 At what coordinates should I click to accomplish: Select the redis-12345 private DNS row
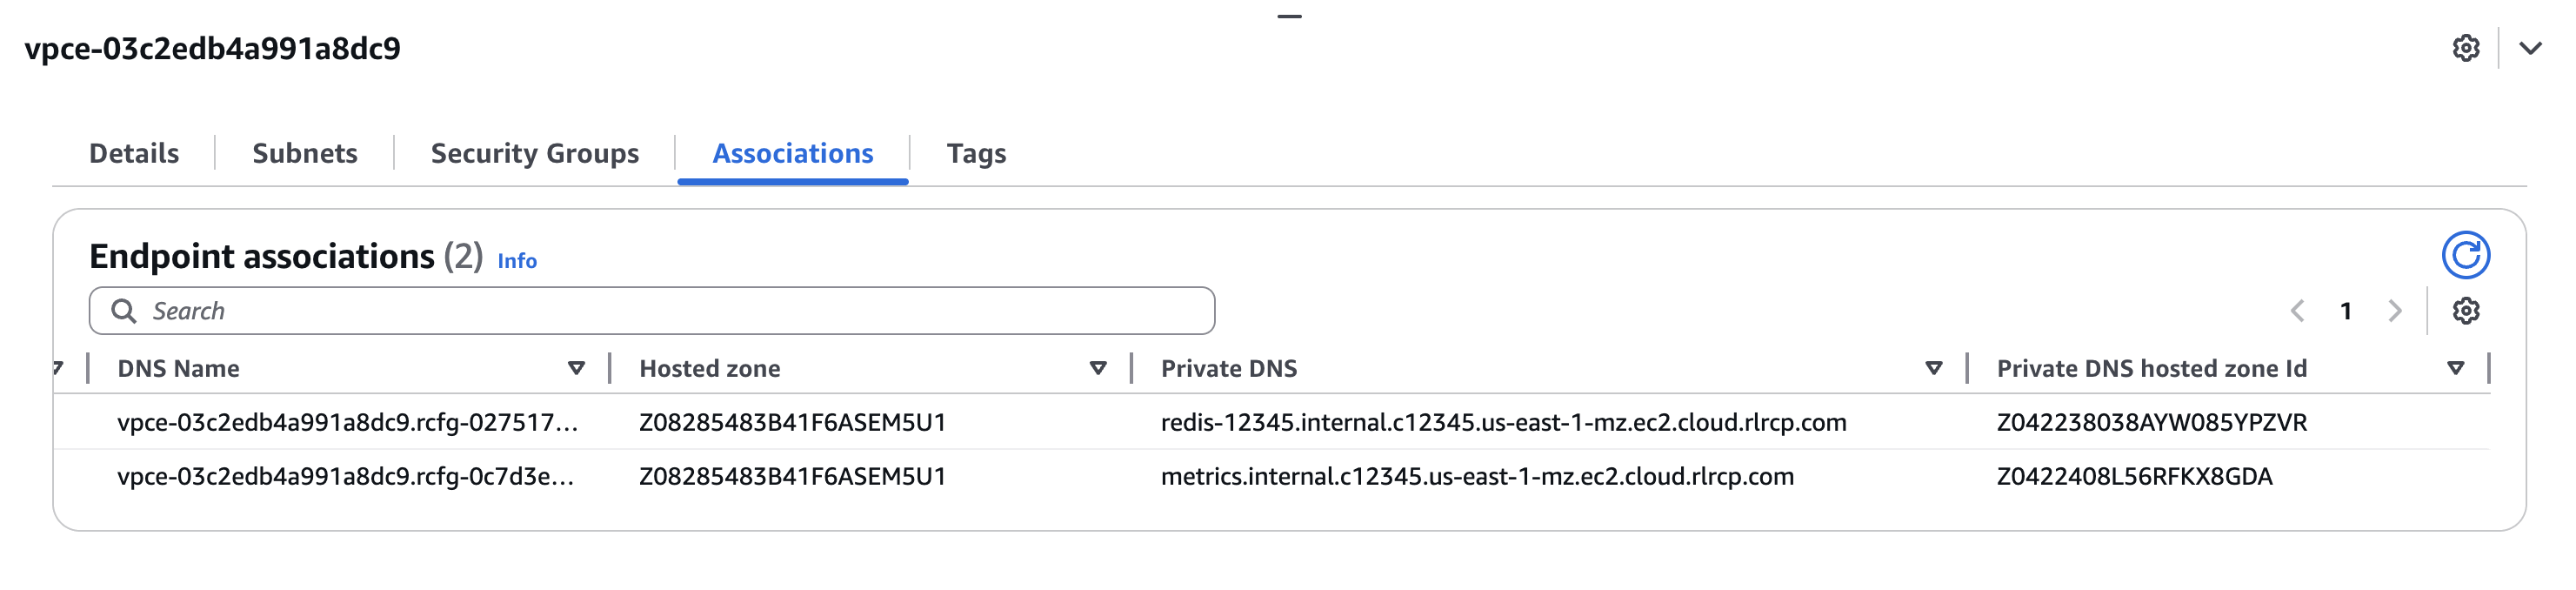click(x=1503, y=422)
